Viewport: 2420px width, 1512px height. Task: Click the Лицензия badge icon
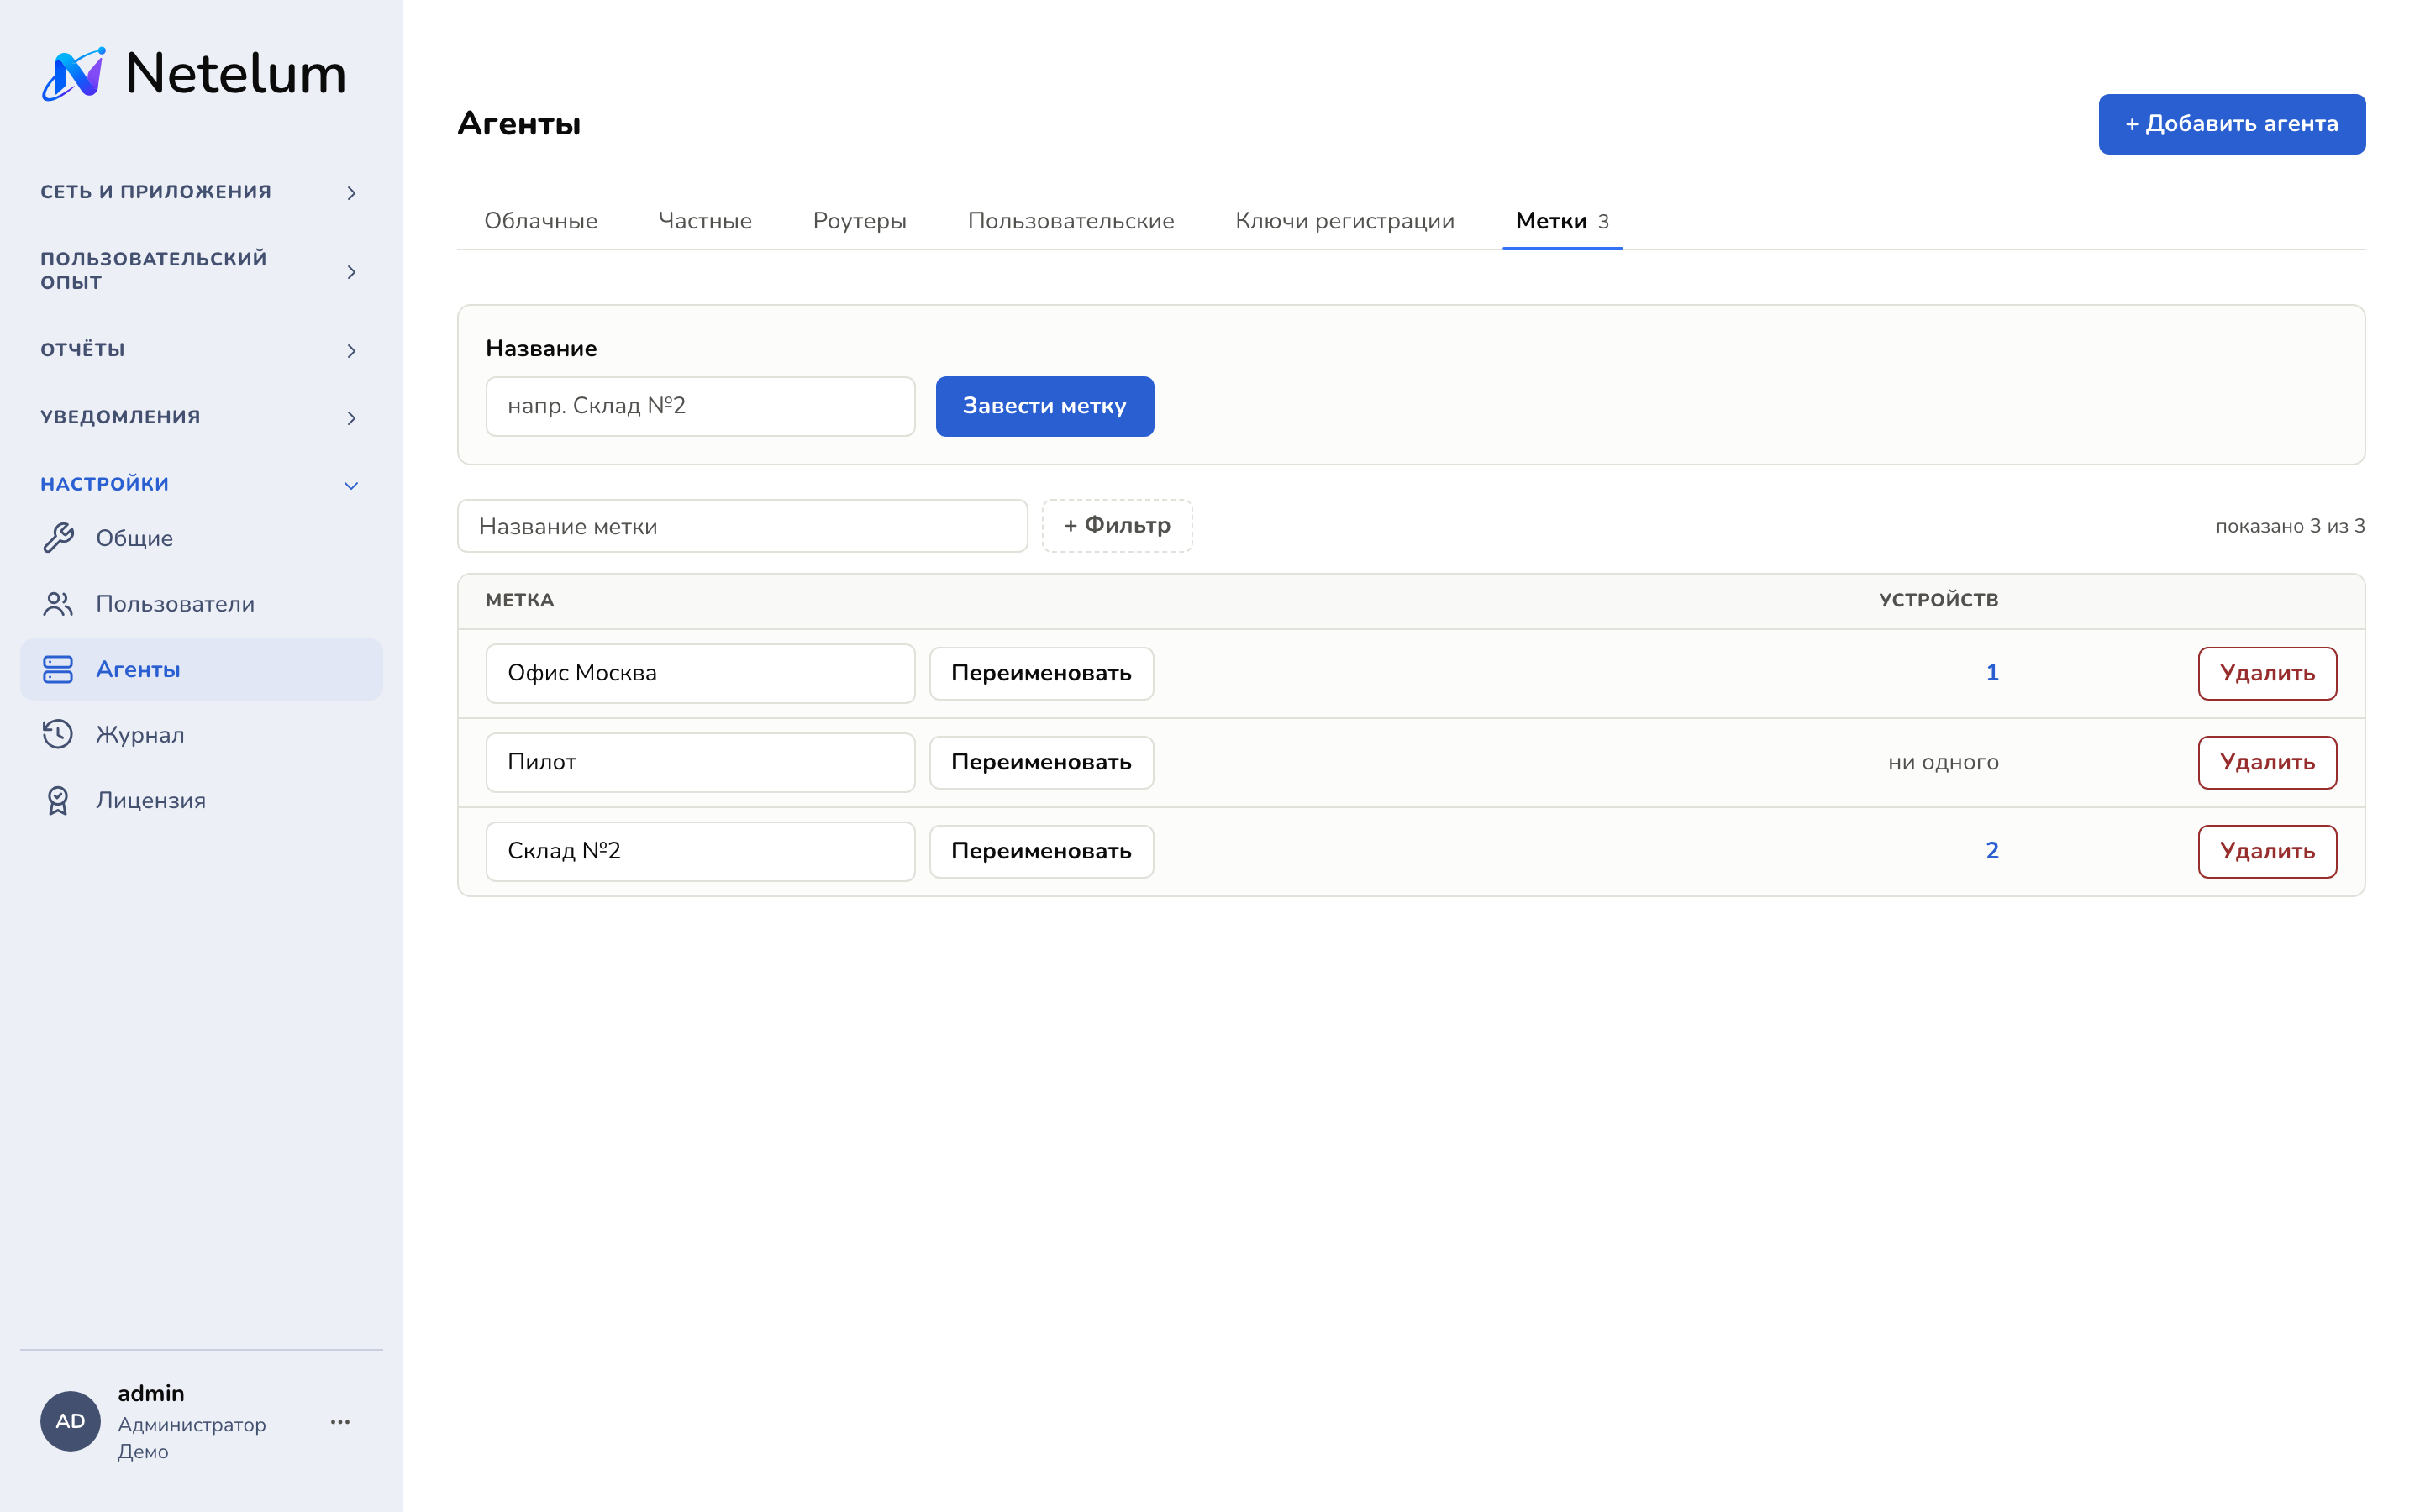click(58, 800)
